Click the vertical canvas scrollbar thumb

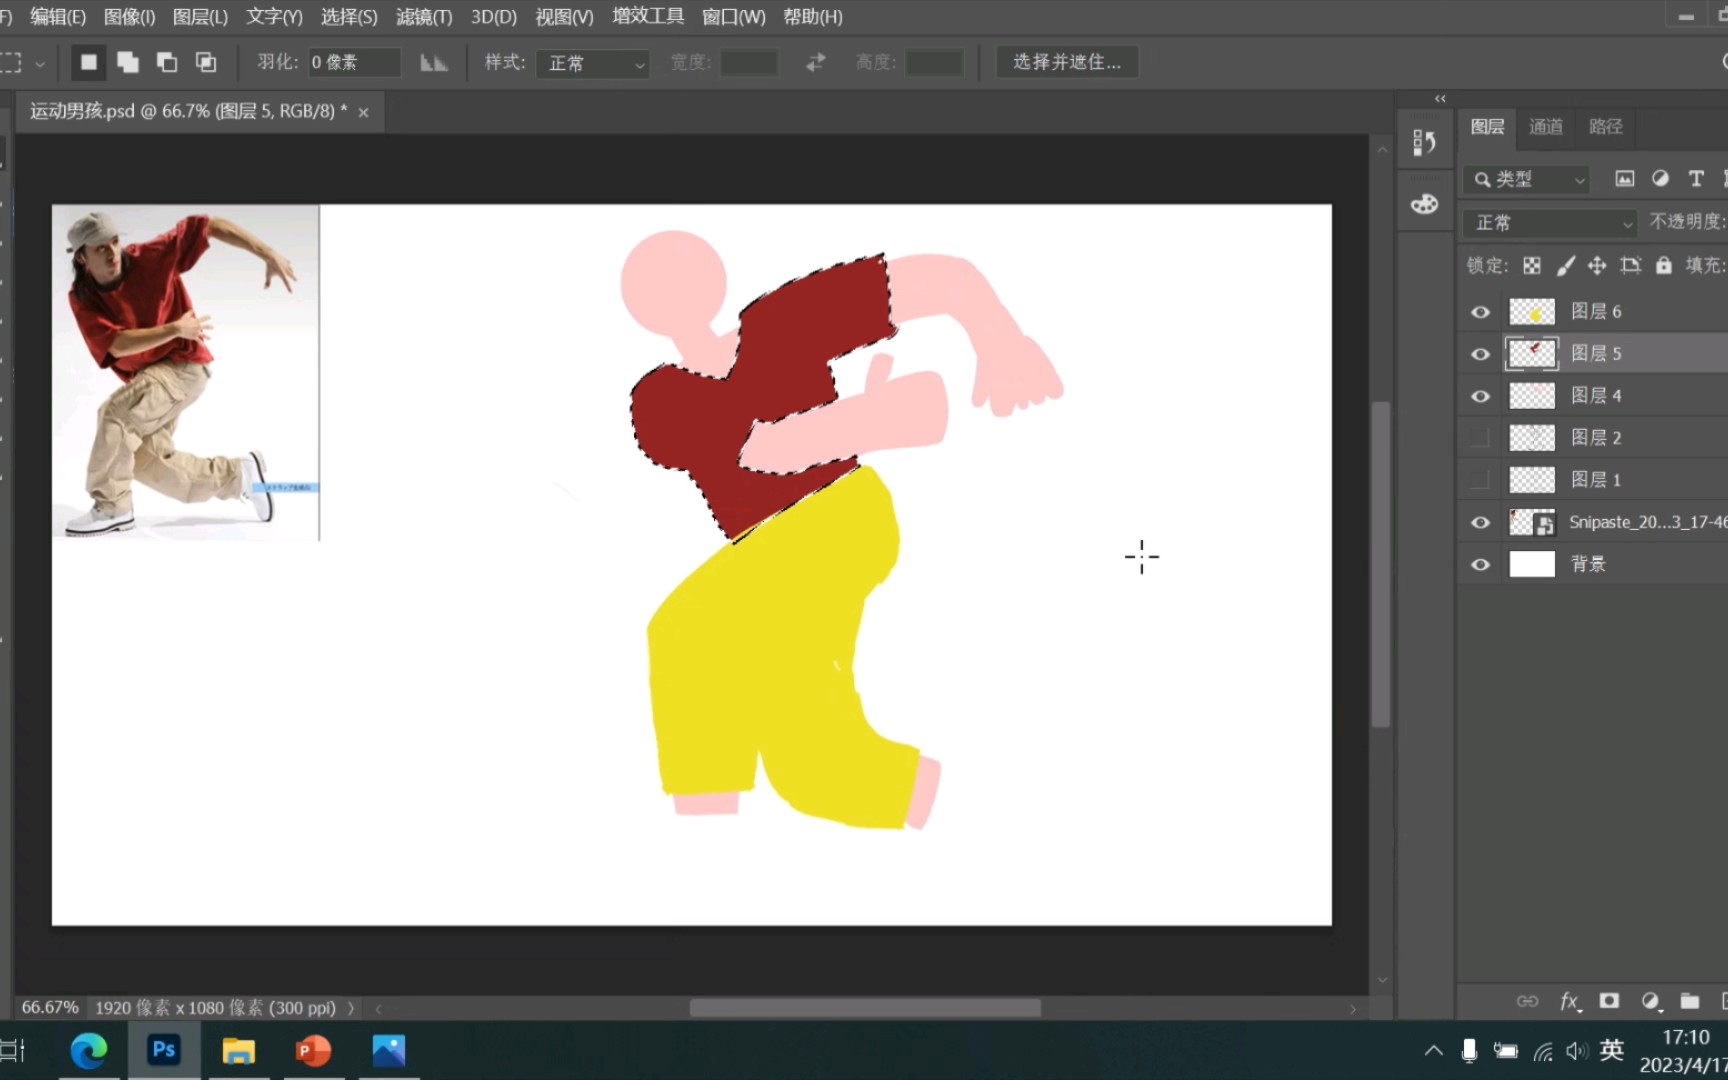tap(1381, 563)
